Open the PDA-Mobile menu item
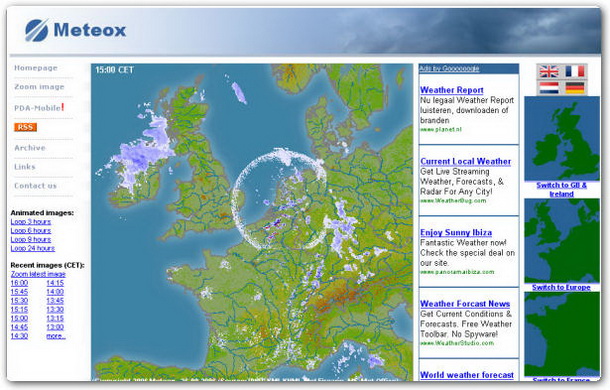 [38, 108]
